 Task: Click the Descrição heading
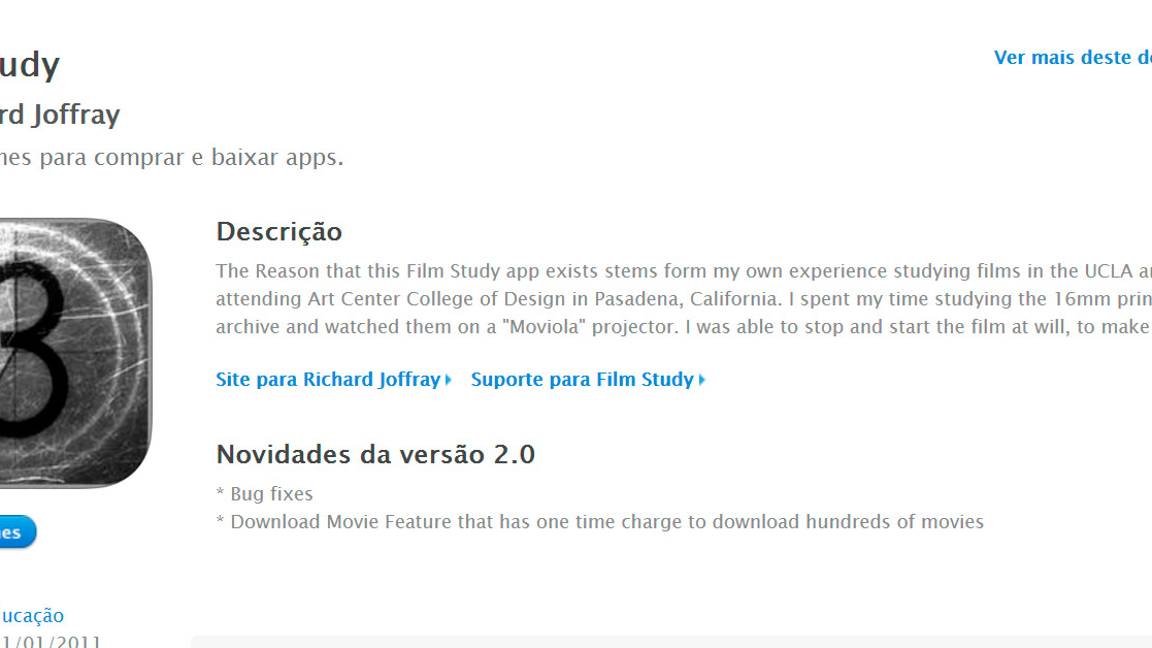[279, 232]
